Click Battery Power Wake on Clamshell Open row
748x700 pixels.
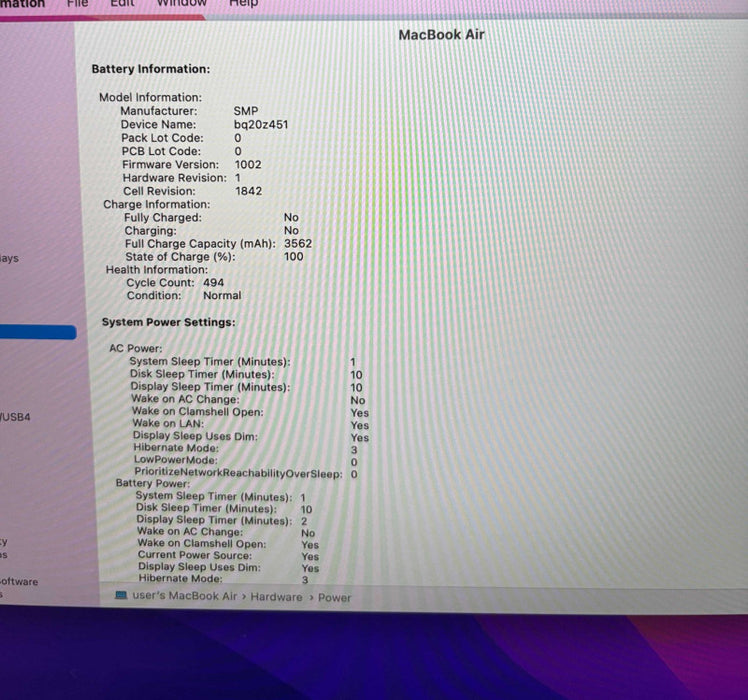click(228, 544)
